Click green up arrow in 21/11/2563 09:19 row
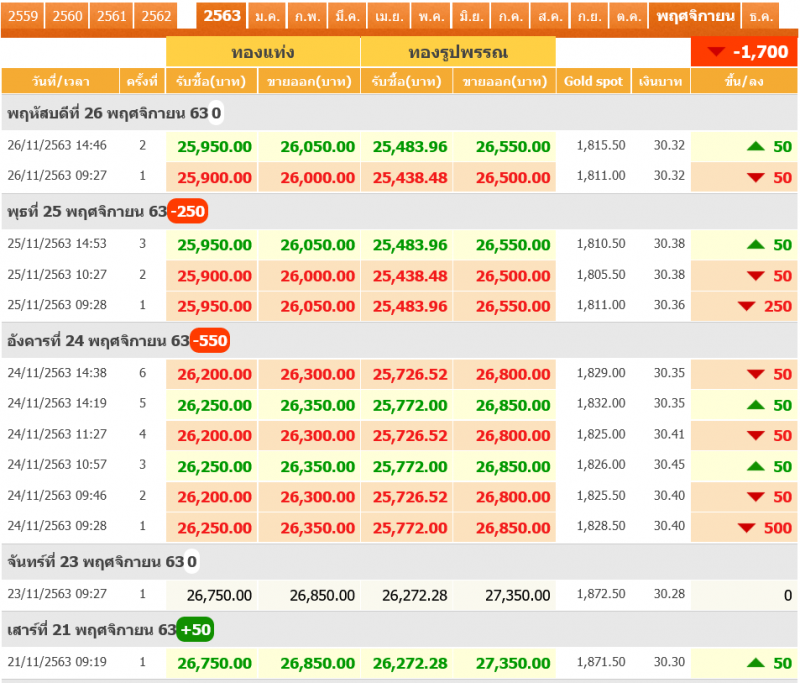Screen dimensions: 800x683 (757, 663)
